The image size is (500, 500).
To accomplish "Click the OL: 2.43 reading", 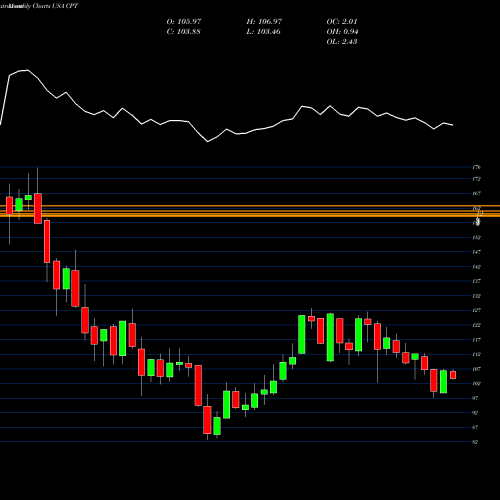I will pos(342,42).
